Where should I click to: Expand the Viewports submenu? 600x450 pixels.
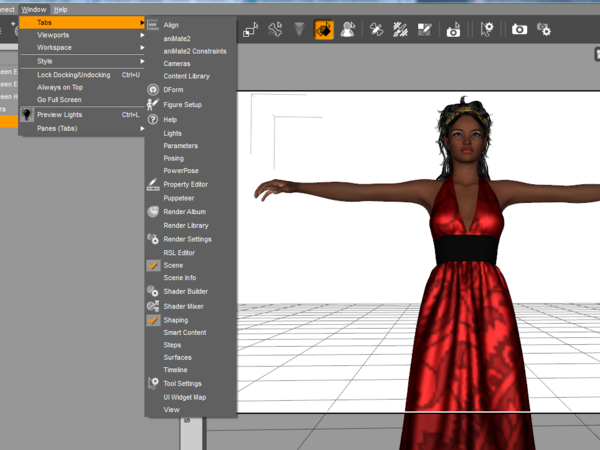coord(82,35)
